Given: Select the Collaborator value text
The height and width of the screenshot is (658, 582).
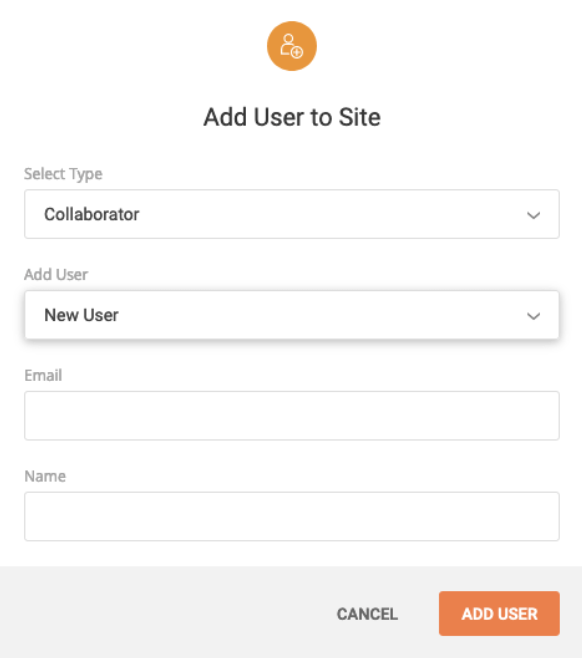Looking at the screenshot, I should (91, 214).
